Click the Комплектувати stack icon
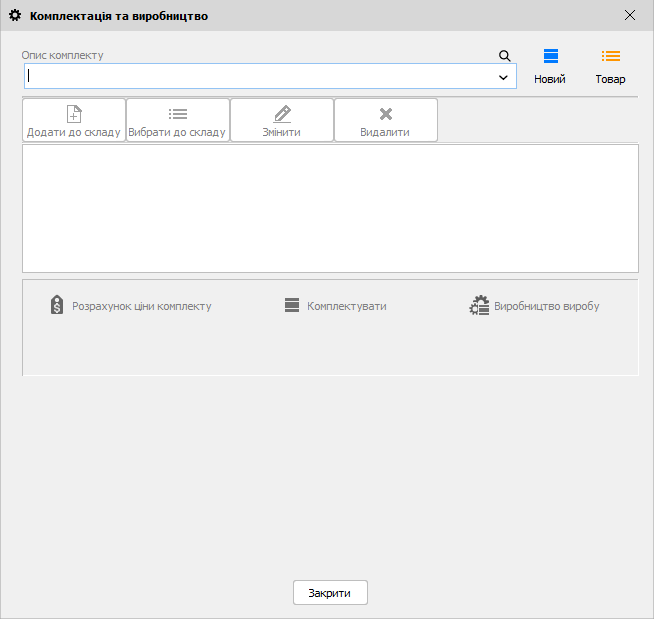This screenshot has width=654, height=619. click(292, 306)
